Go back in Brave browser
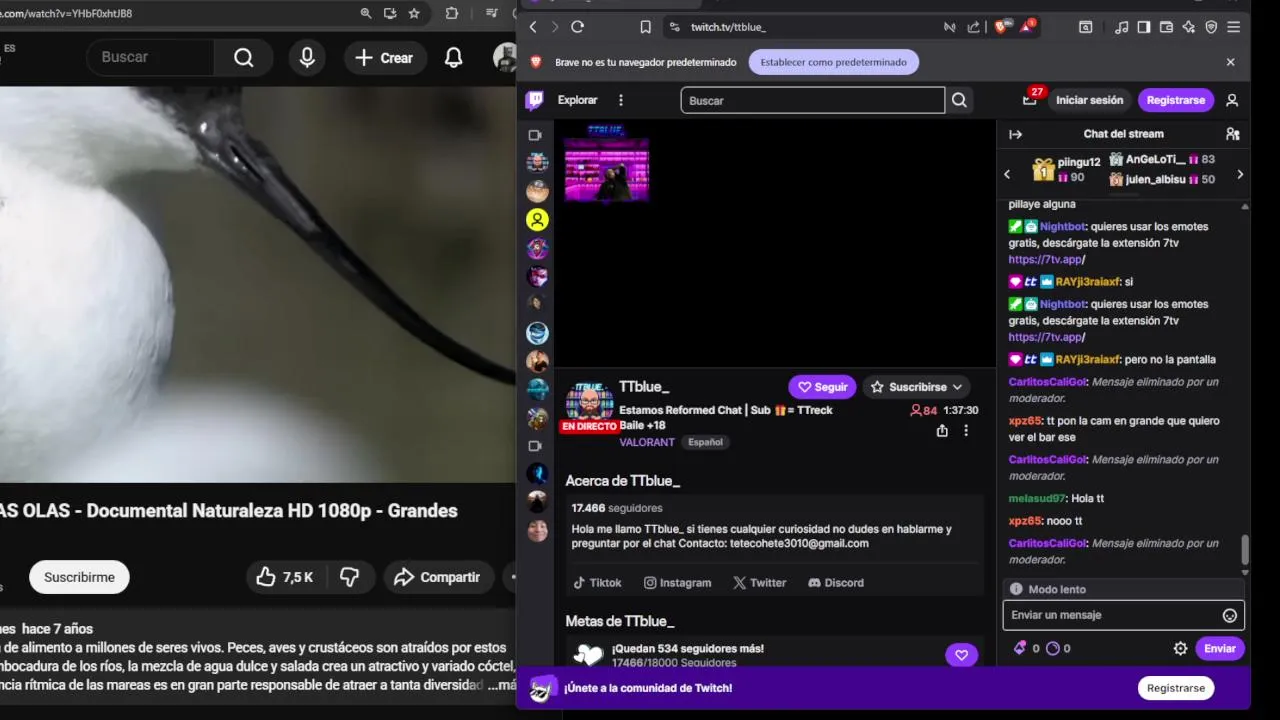Image resolution: width=1280 pixels, height=720 pixels. click(x=532, y=27)
